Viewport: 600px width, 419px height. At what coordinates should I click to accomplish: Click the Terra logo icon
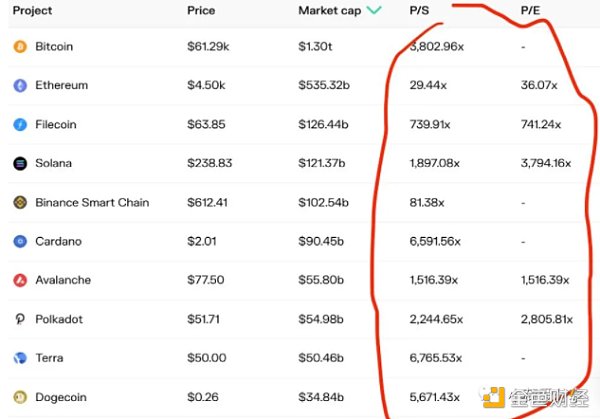point(19,358)
